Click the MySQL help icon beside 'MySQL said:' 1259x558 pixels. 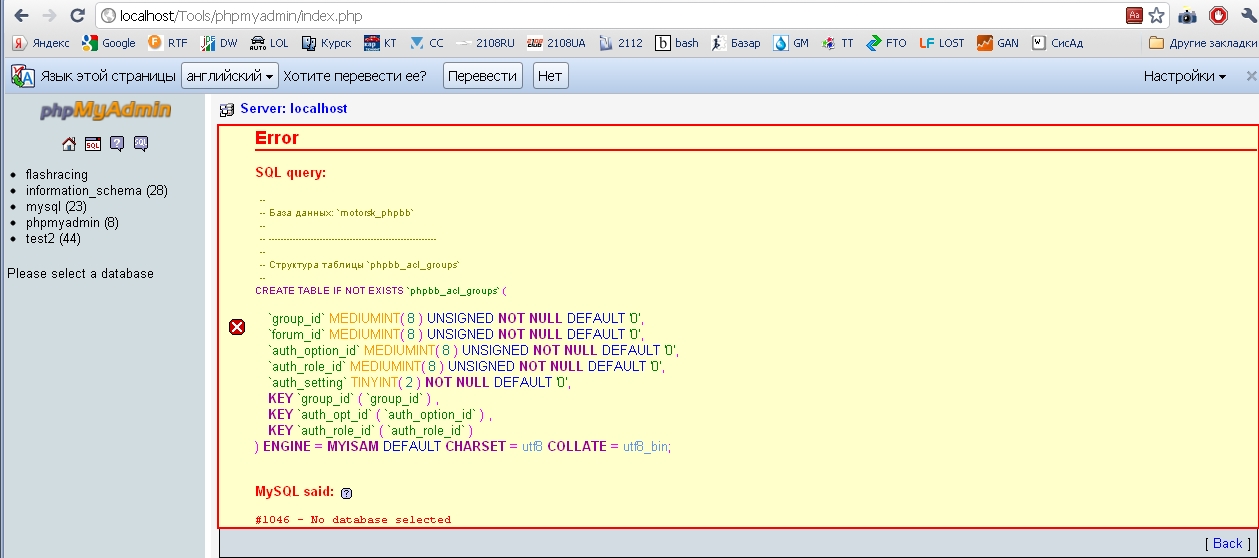tap(346, 493)
